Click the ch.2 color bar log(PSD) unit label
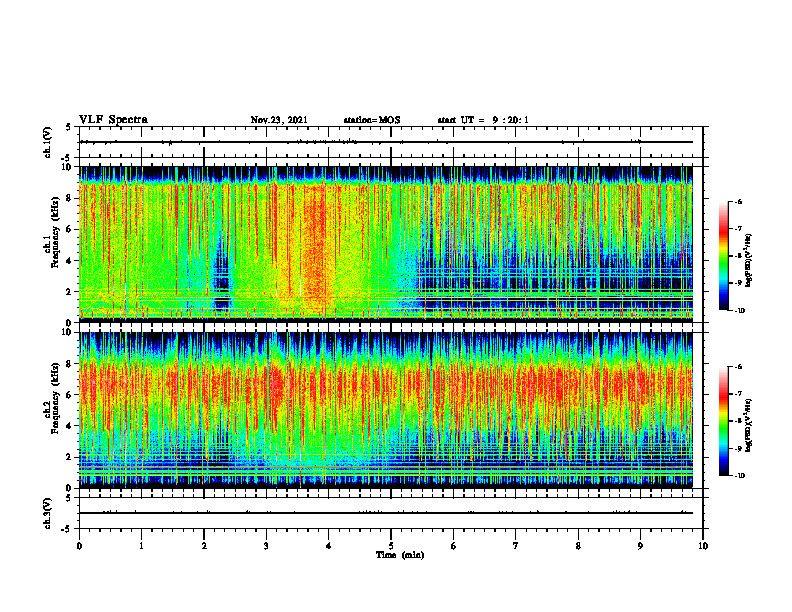 click(x=749, y=425)
